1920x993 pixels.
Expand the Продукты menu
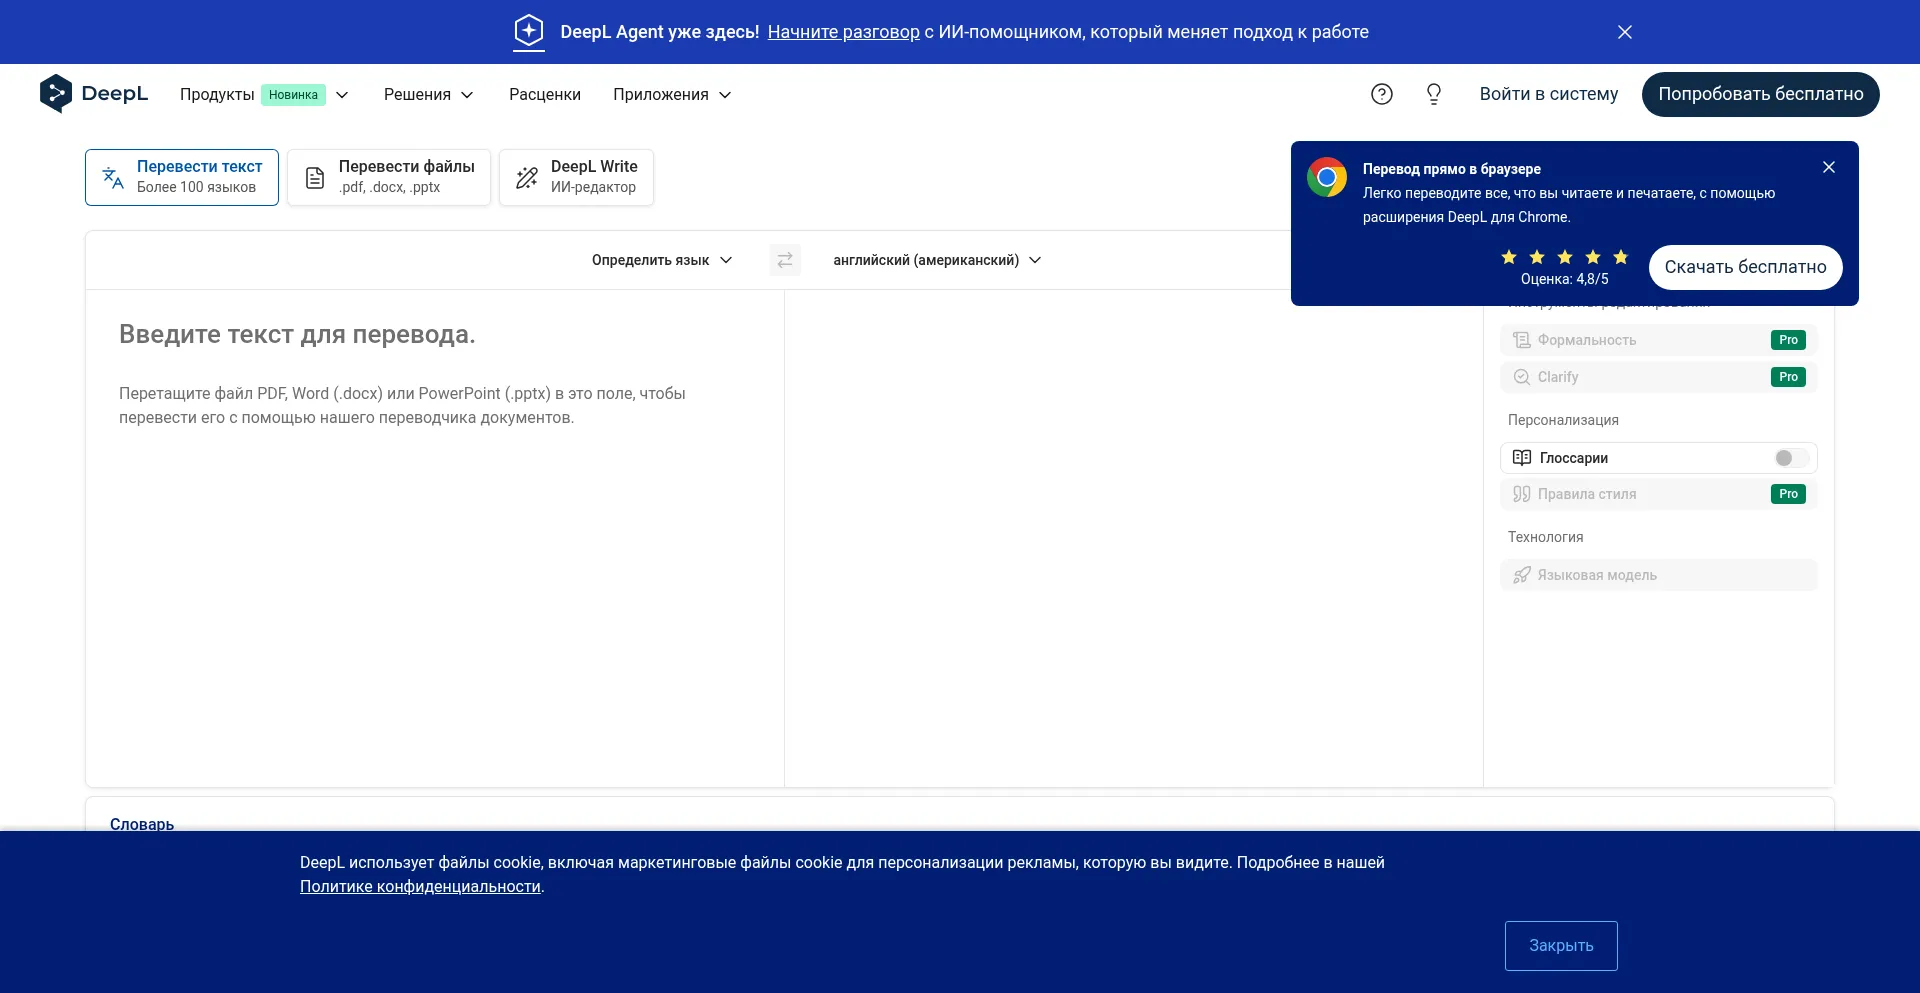coord(264,95)
